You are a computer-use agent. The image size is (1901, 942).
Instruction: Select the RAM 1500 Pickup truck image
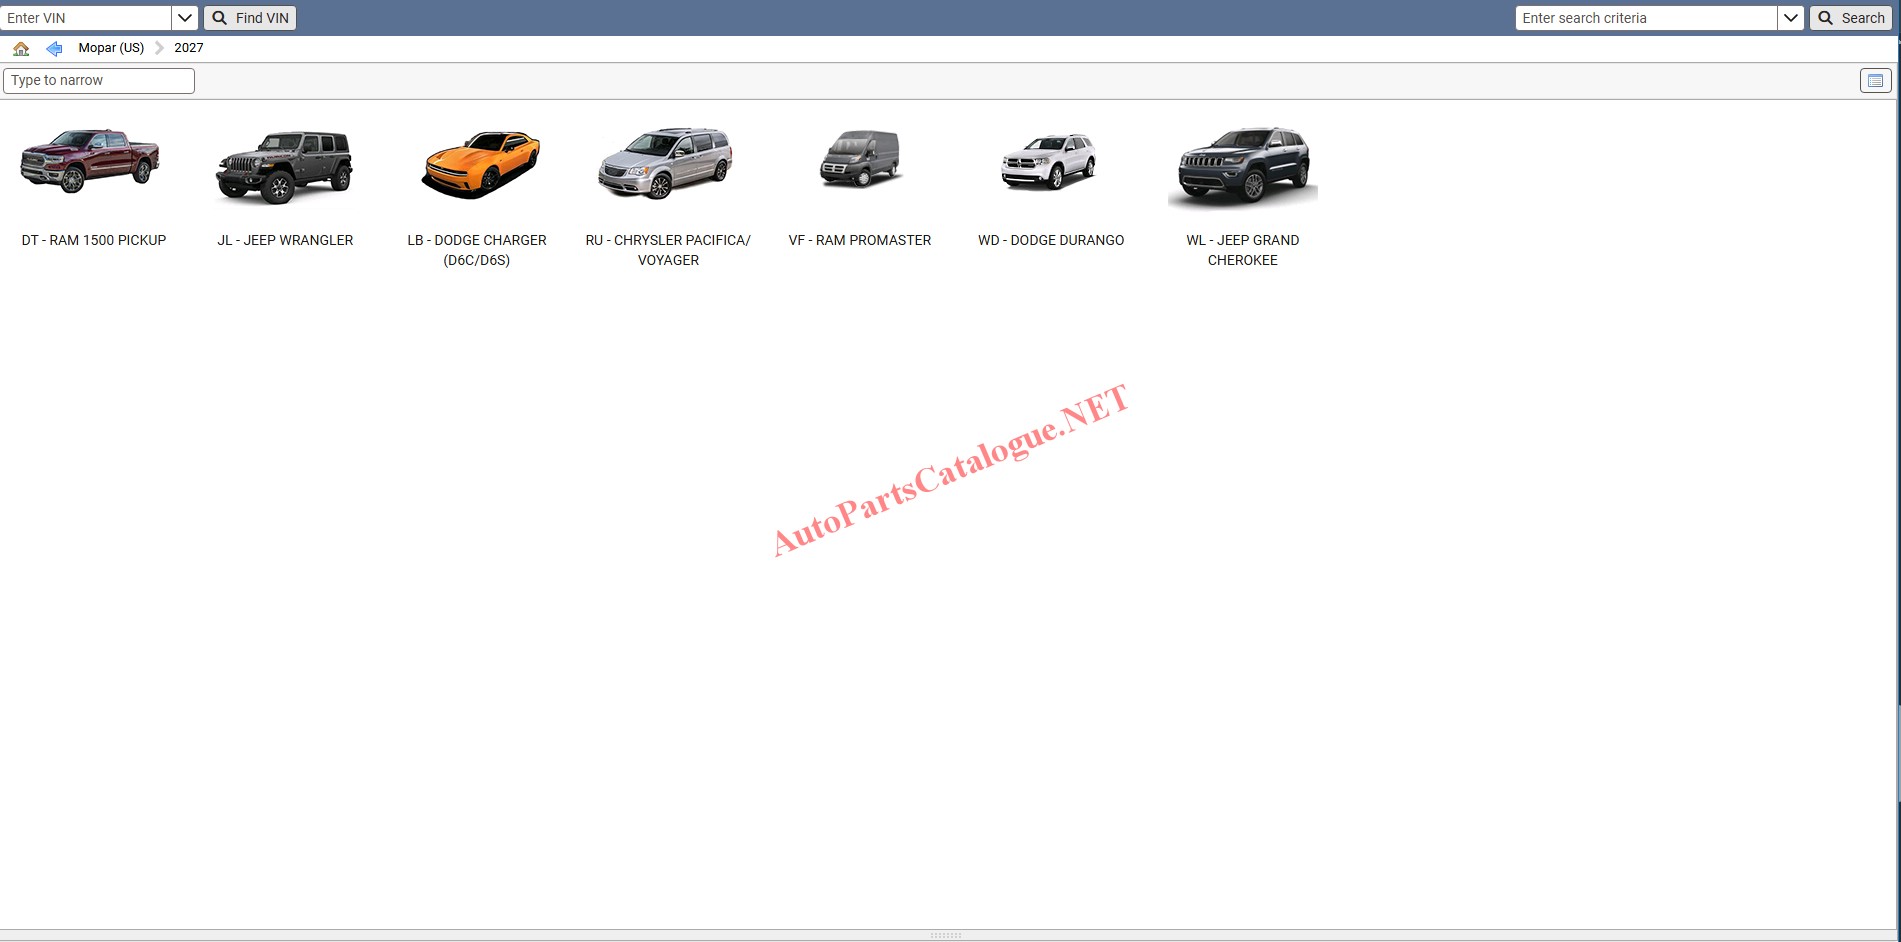tap(90, 160)
